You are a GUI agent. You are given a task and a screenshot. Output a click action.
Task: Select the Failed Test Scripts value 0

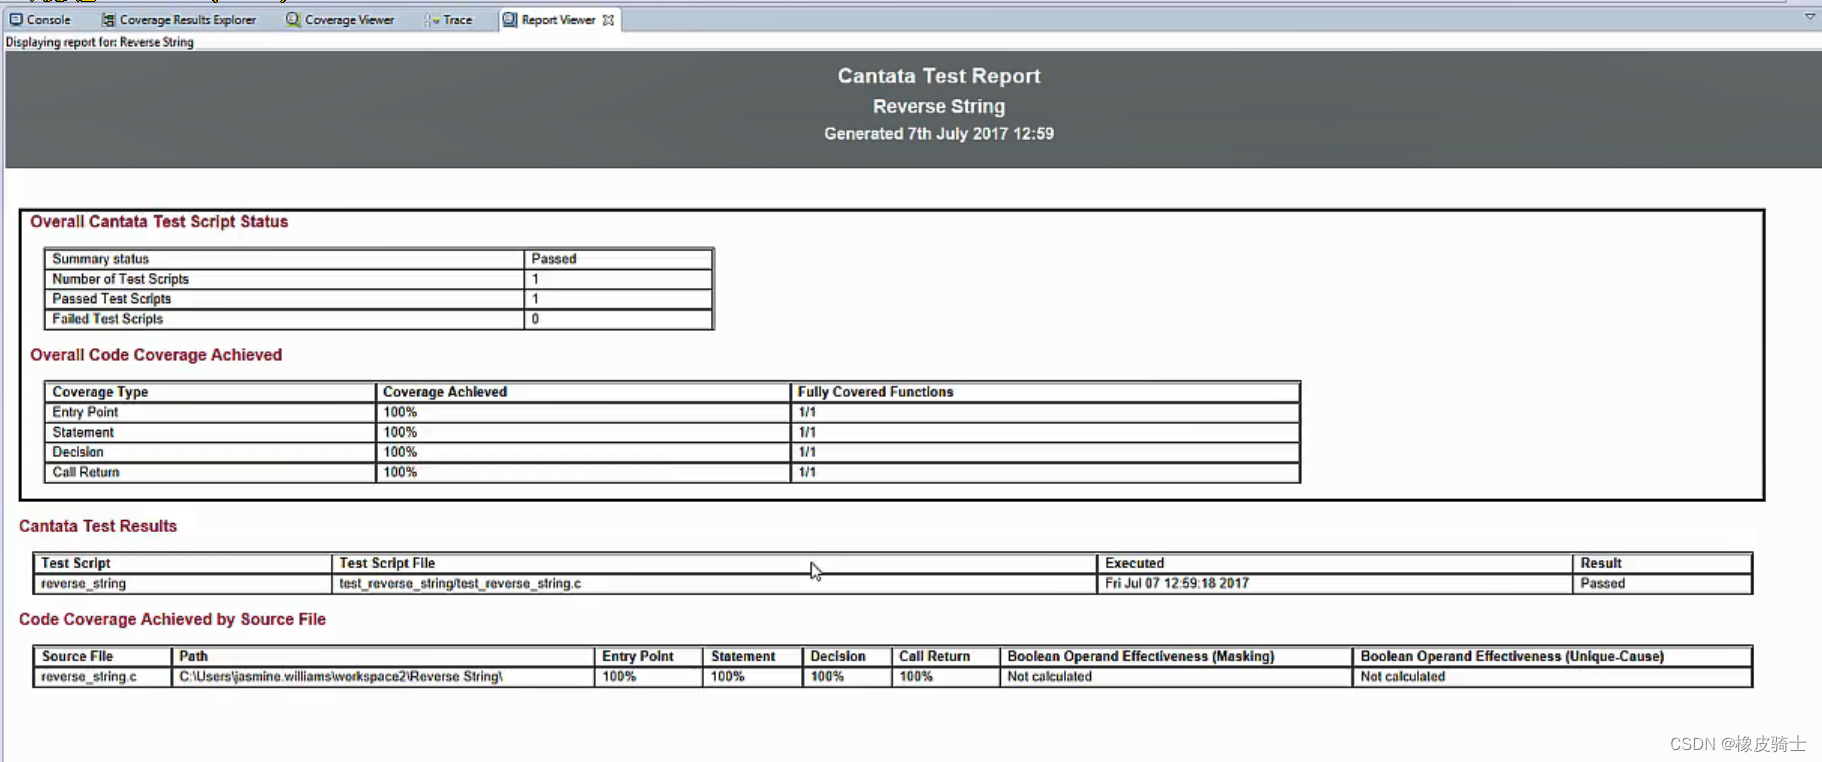point(618,319)
